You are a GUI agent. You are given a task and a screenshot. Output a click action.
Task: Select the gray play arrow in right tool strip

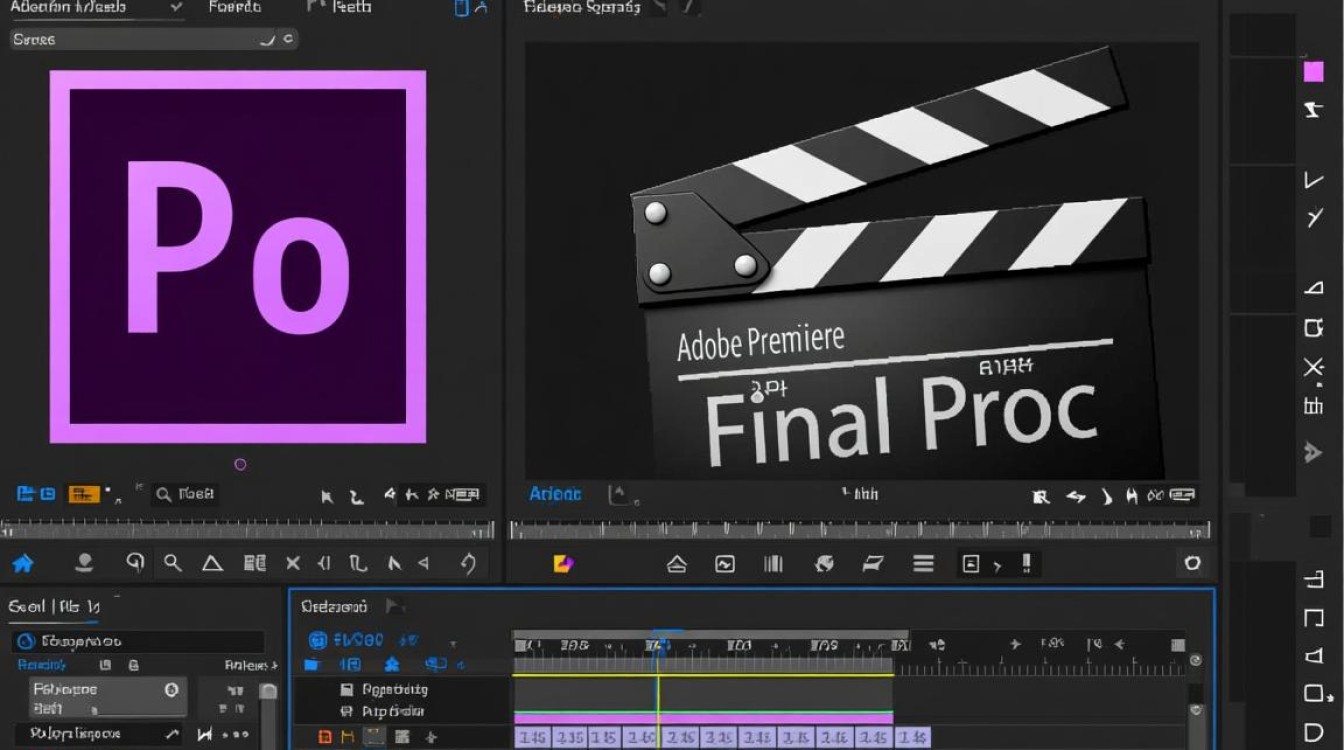click(1313, 452)
